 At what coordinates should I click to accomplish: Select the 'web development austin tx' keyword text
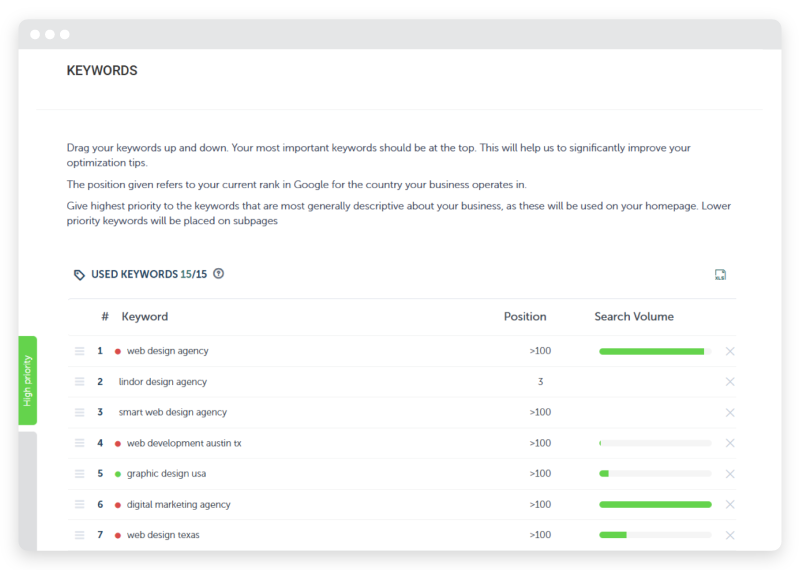coord(184,443)
